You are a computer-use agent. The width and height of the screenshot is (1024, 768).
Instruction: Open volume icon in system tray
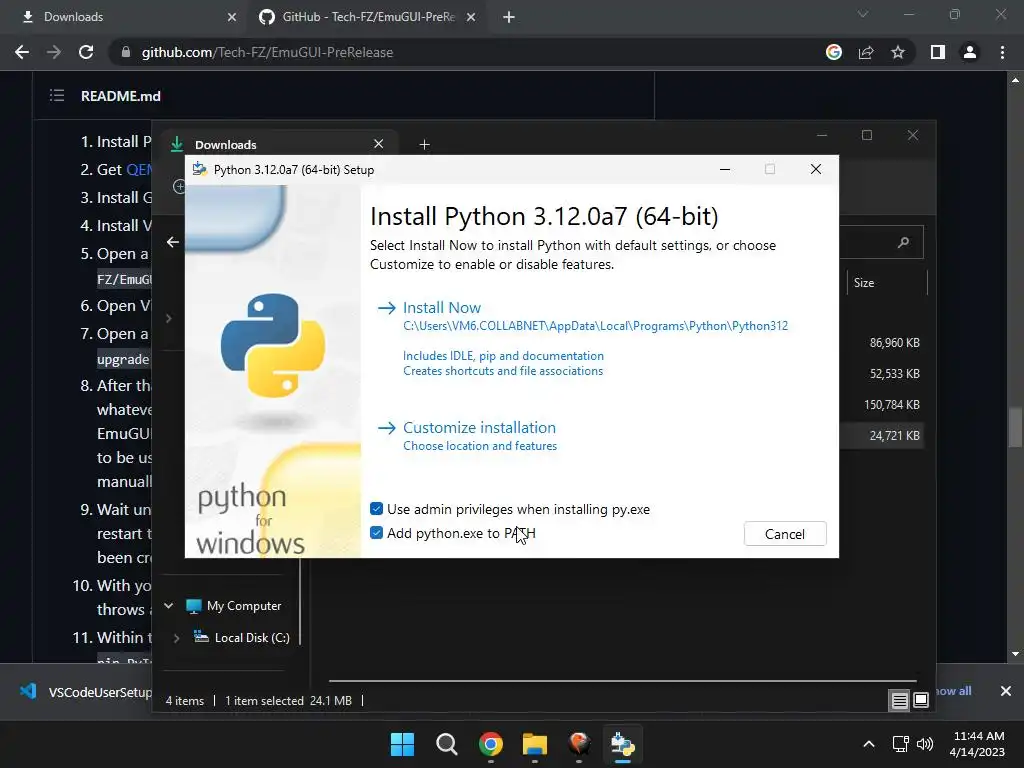pyautogui.click(x=925, y=744)
